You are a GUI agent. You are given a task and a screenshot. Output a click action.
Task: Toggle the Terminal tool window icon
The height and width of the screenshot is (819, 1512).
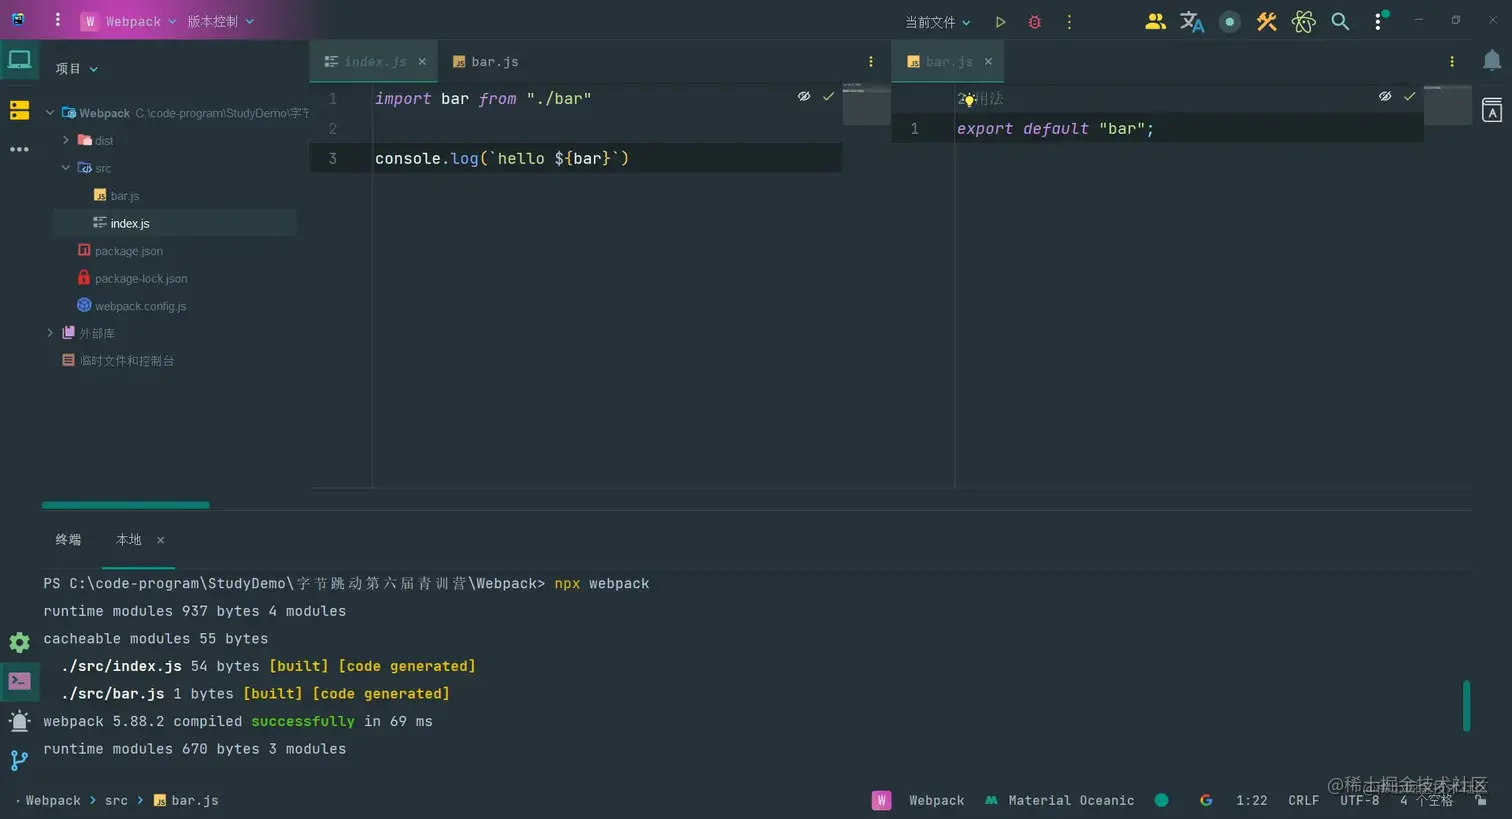19,682
